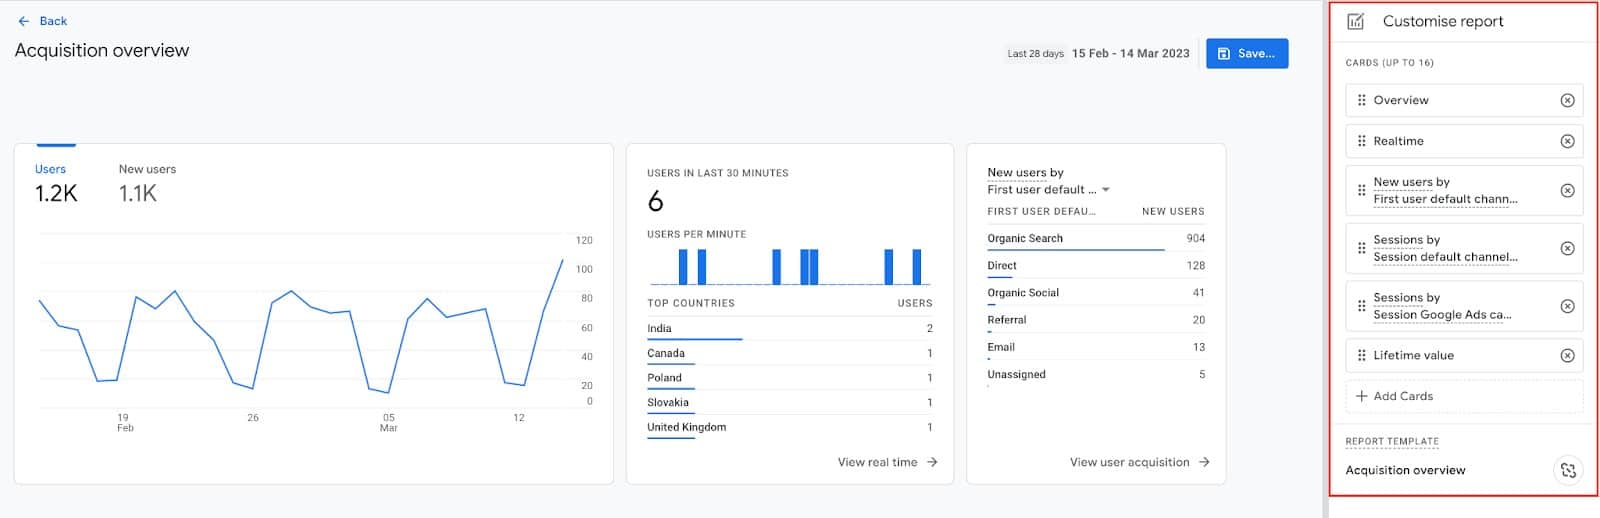The width and height of the screenshot is (1600, 518).
Task: Click the Customise report icon
Action: [x=1356, y=21]
